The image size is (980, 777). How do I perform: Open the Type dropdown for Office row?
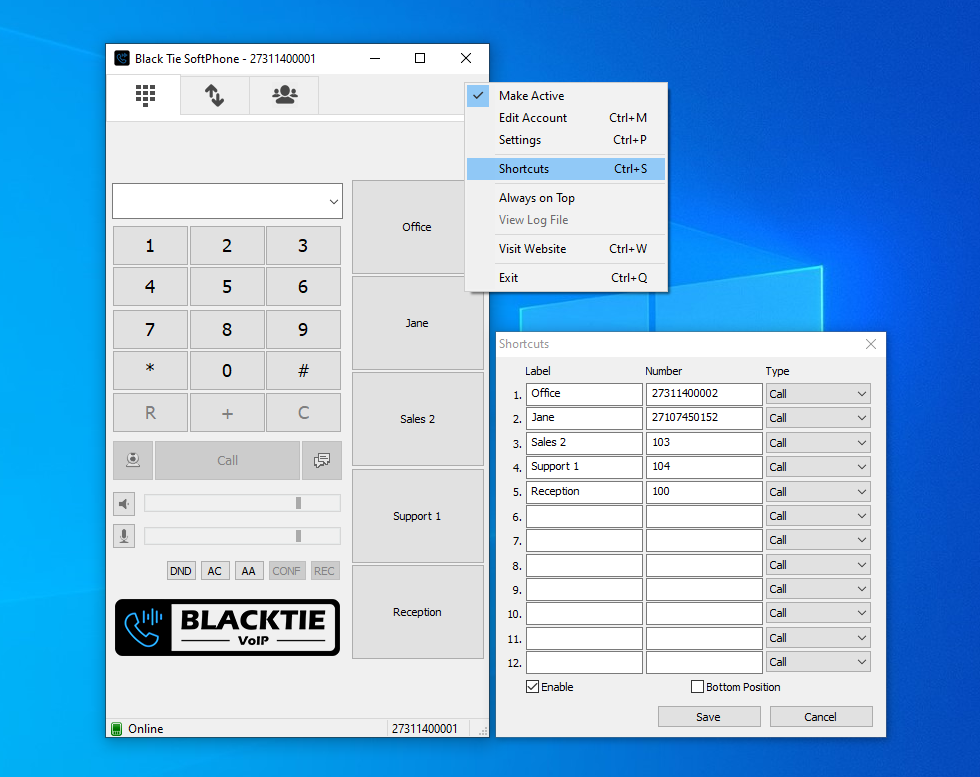pos(861,394)
